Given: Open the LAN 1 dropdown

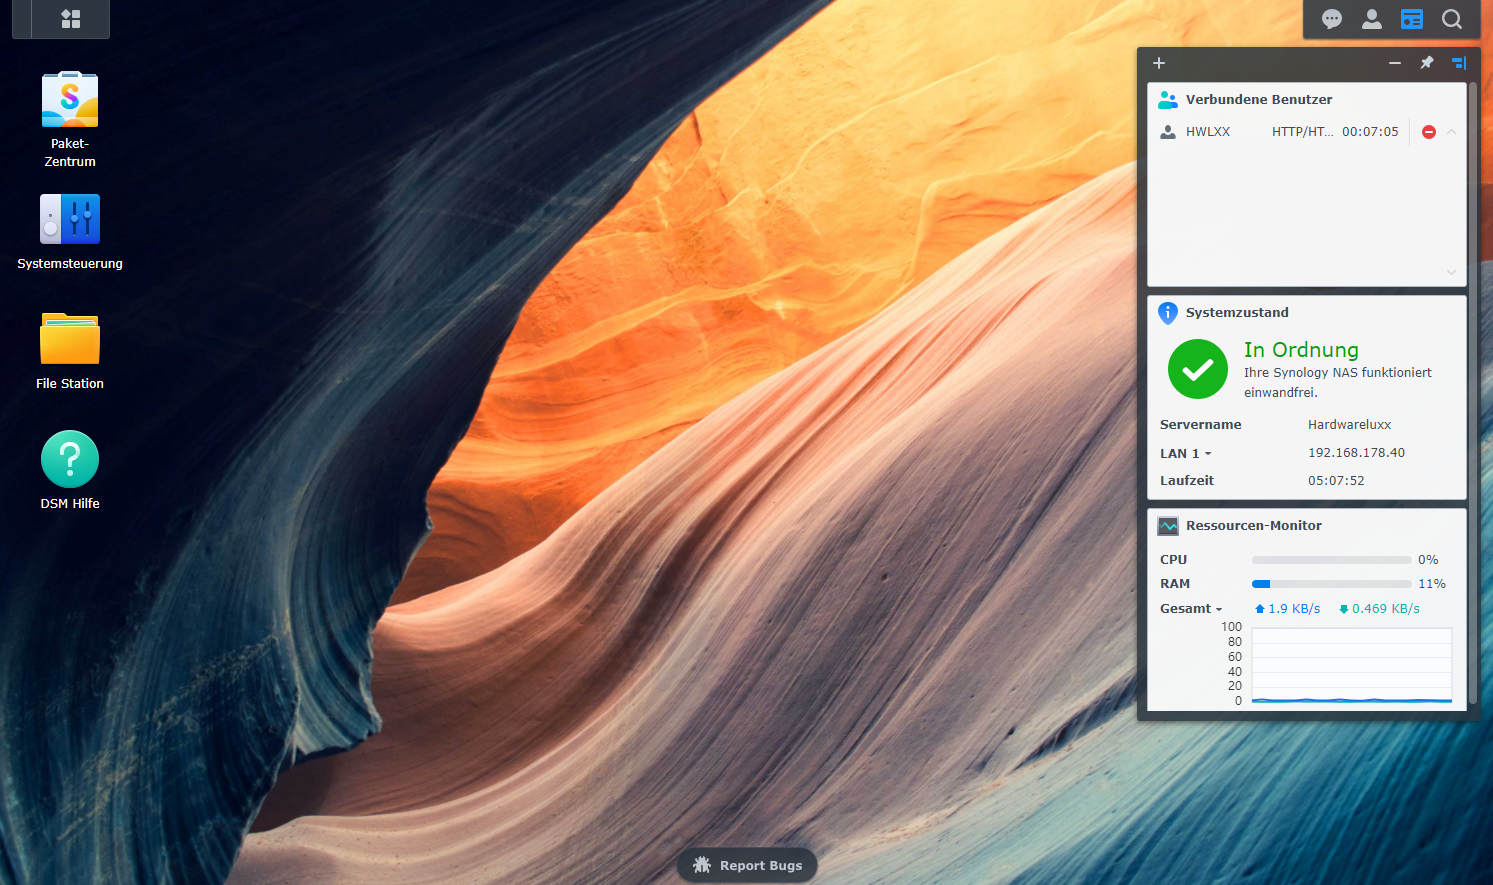Looking at the screenshot, I should click(x=1186, y=454).
